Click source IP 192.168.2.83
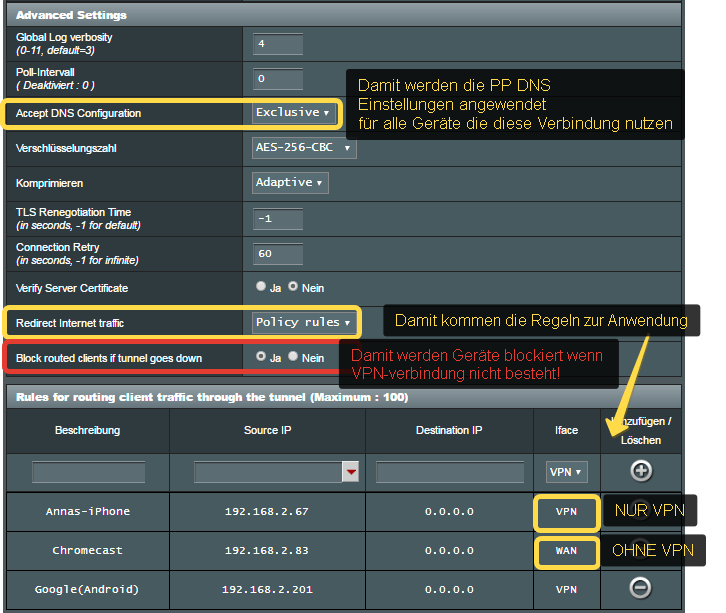 coord(267,550)
